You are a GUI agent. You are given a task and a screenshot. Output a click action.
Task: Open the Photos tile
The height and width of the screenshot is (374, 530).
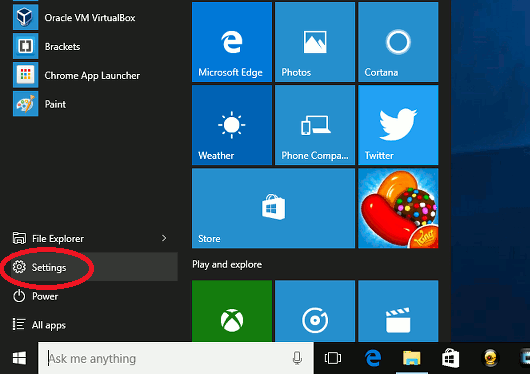[x=315, y=42]
